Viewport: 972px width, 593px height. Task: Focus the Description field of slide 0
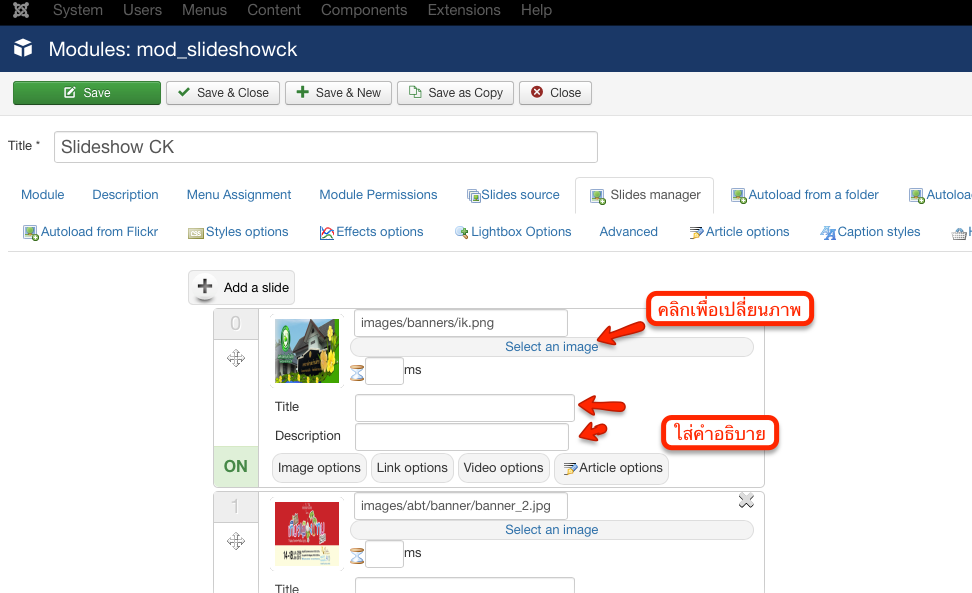[x=461, y=437]
